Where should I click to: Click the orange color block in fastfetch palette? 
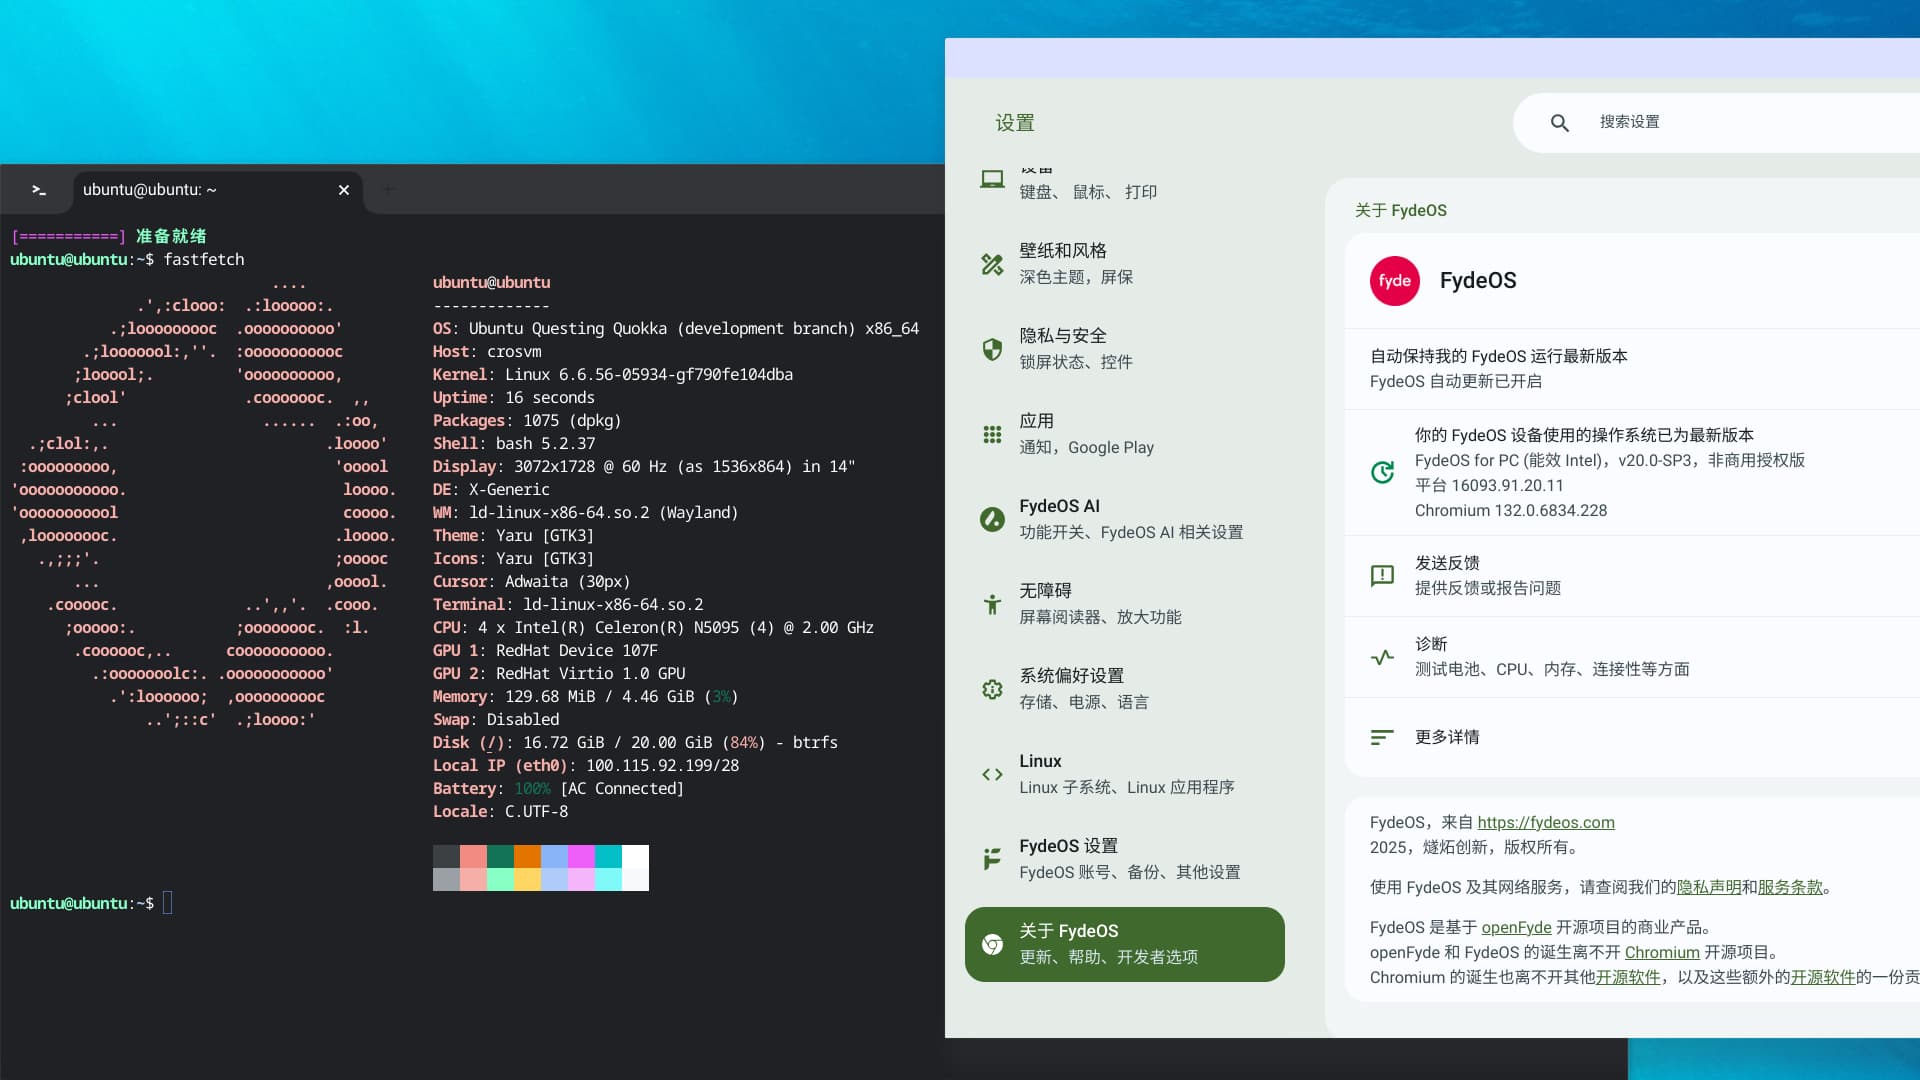coord(527,856)
